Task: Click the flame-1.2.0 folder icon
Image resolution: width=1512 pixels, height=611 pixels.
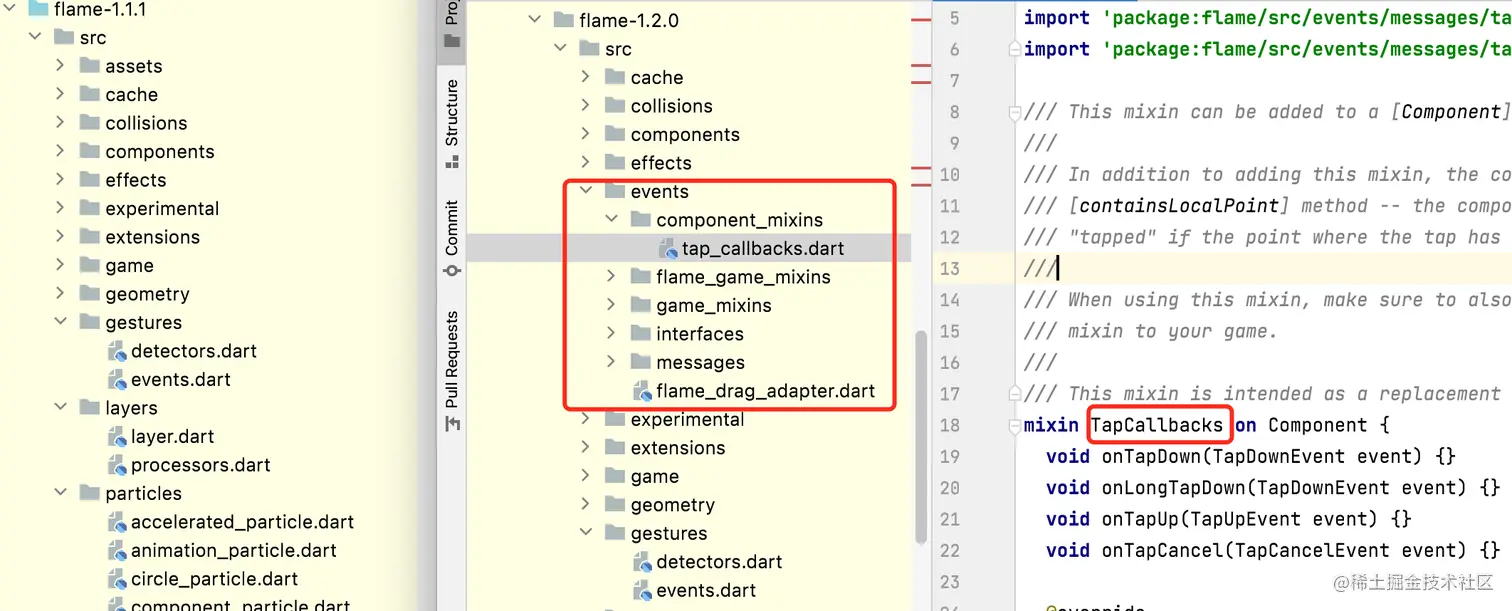Action: point(563,20)
